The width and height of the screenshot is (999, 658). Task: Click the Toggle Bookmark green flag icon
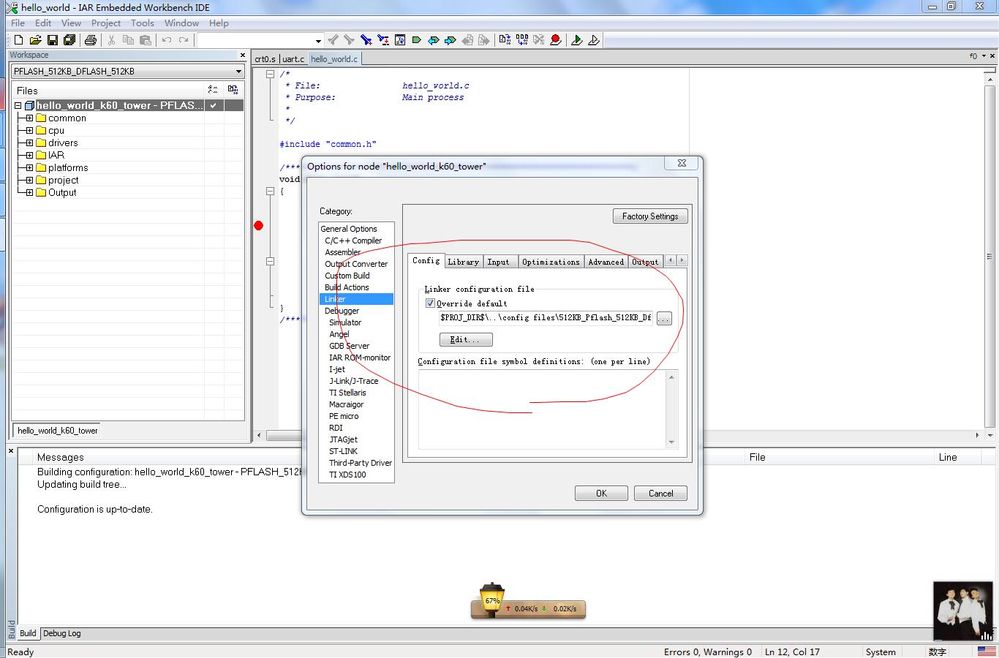tap(417, 40)
